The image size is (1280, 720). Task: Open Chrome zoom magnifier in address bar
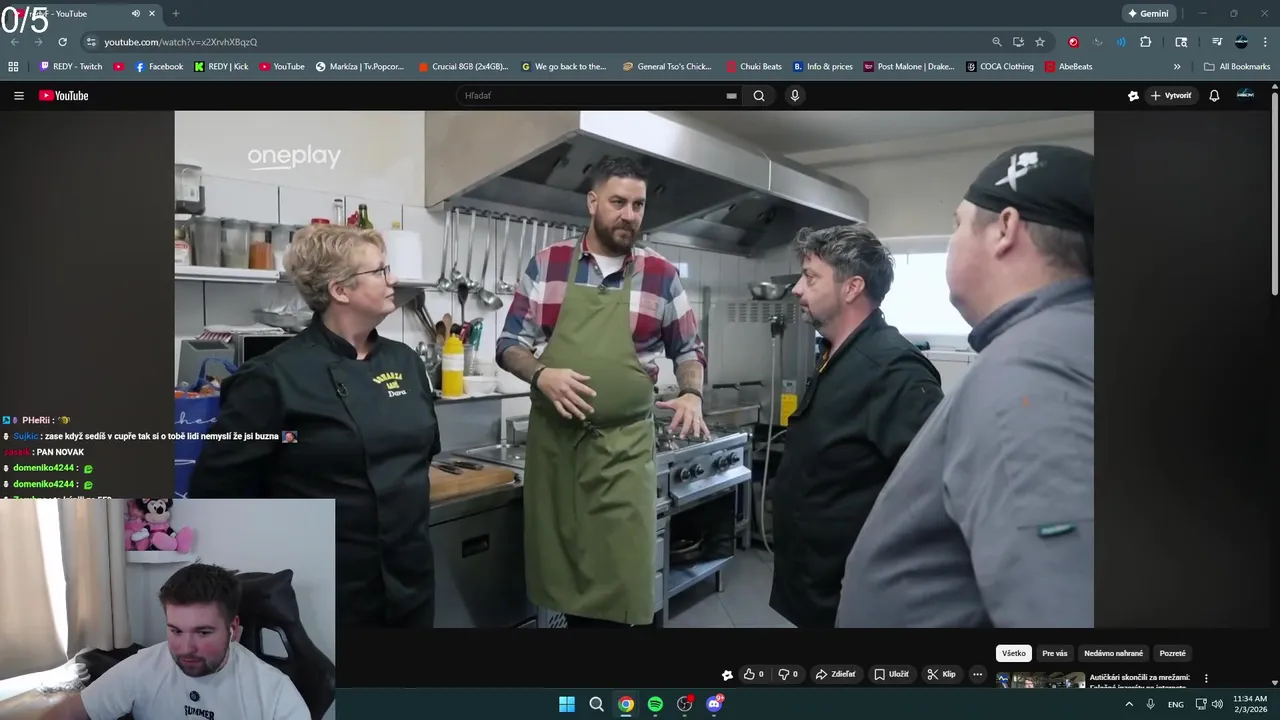tap(996, 42)
